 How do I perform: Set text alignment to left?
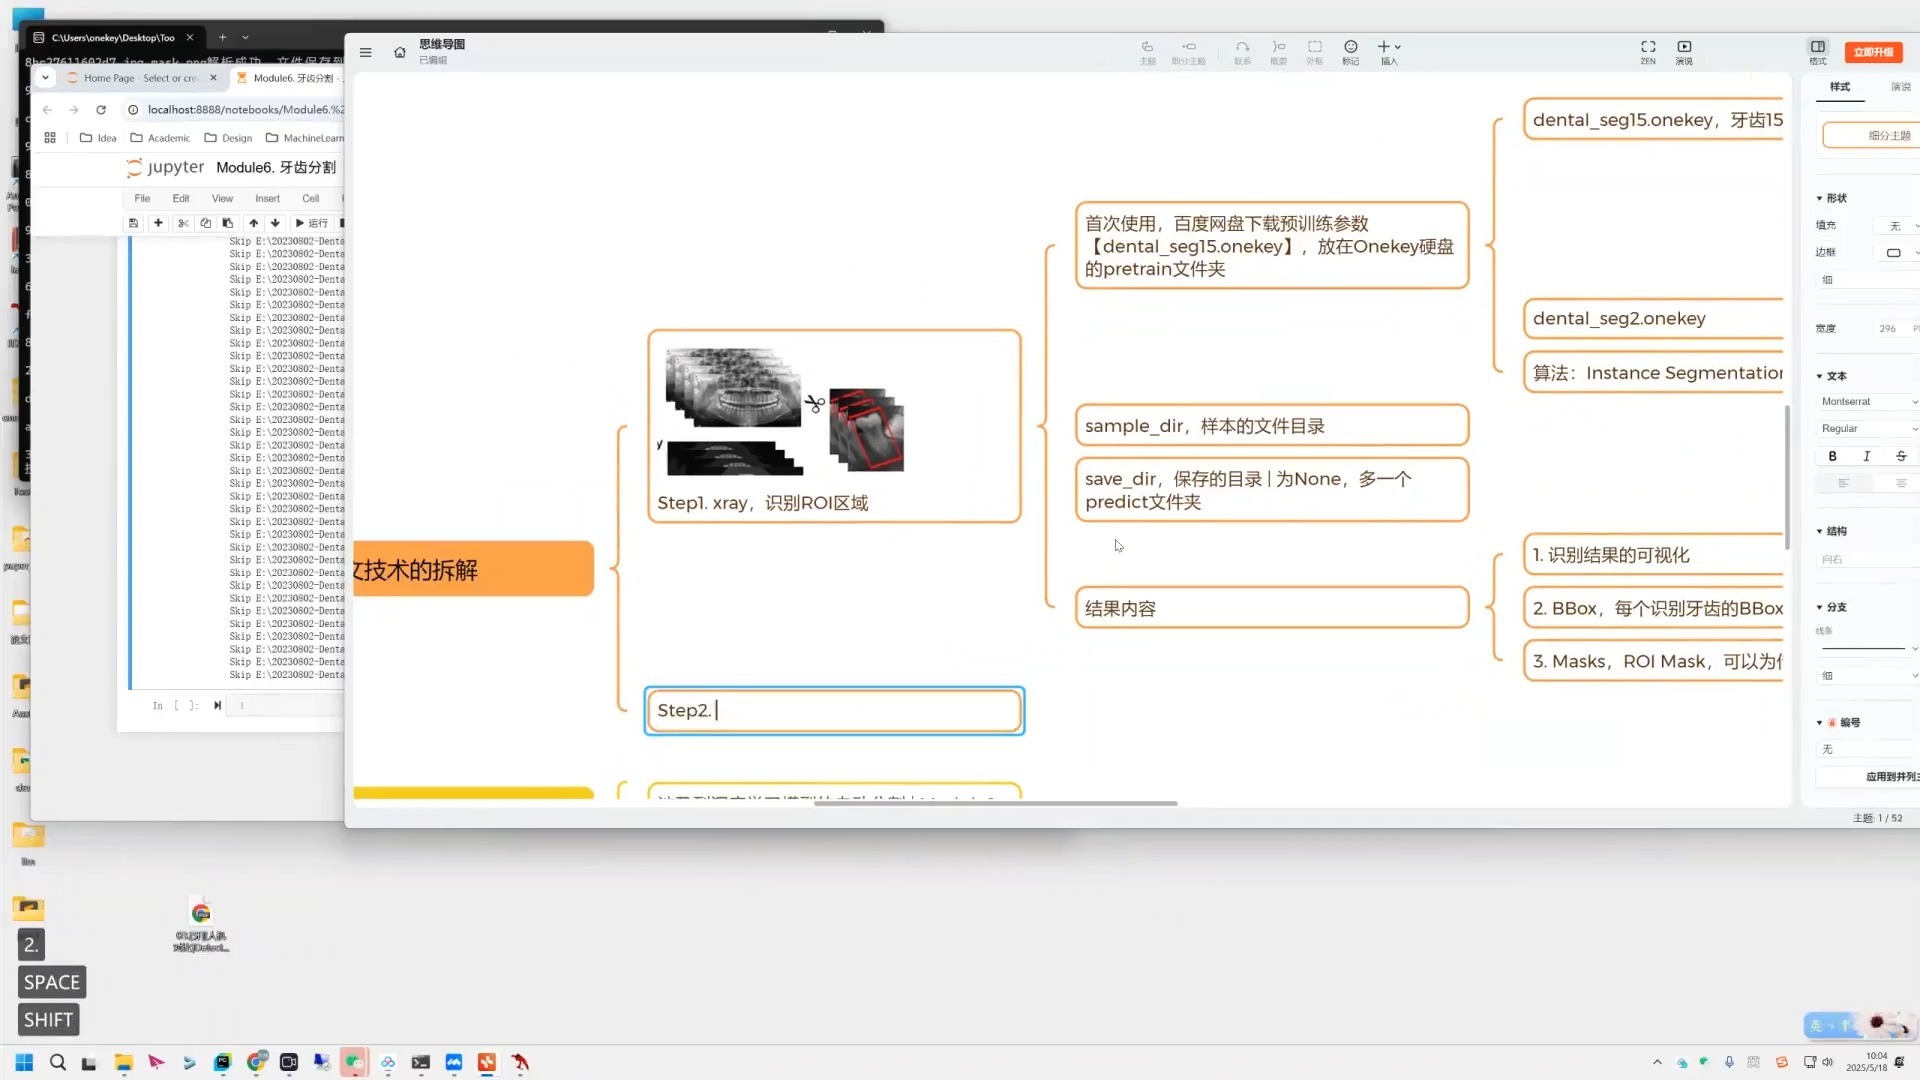pyautogui.click(x=1843, y=483)
